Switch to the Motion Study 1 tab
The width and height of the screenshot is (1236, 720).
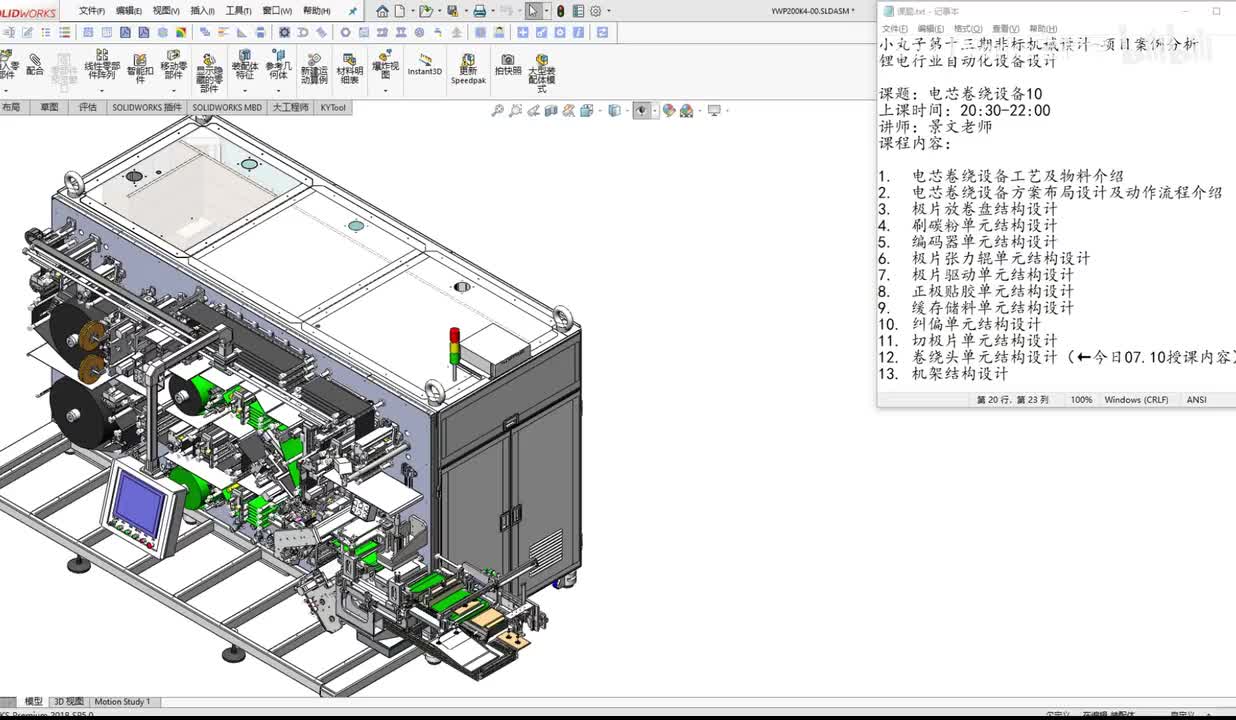(x=122, y=702)
